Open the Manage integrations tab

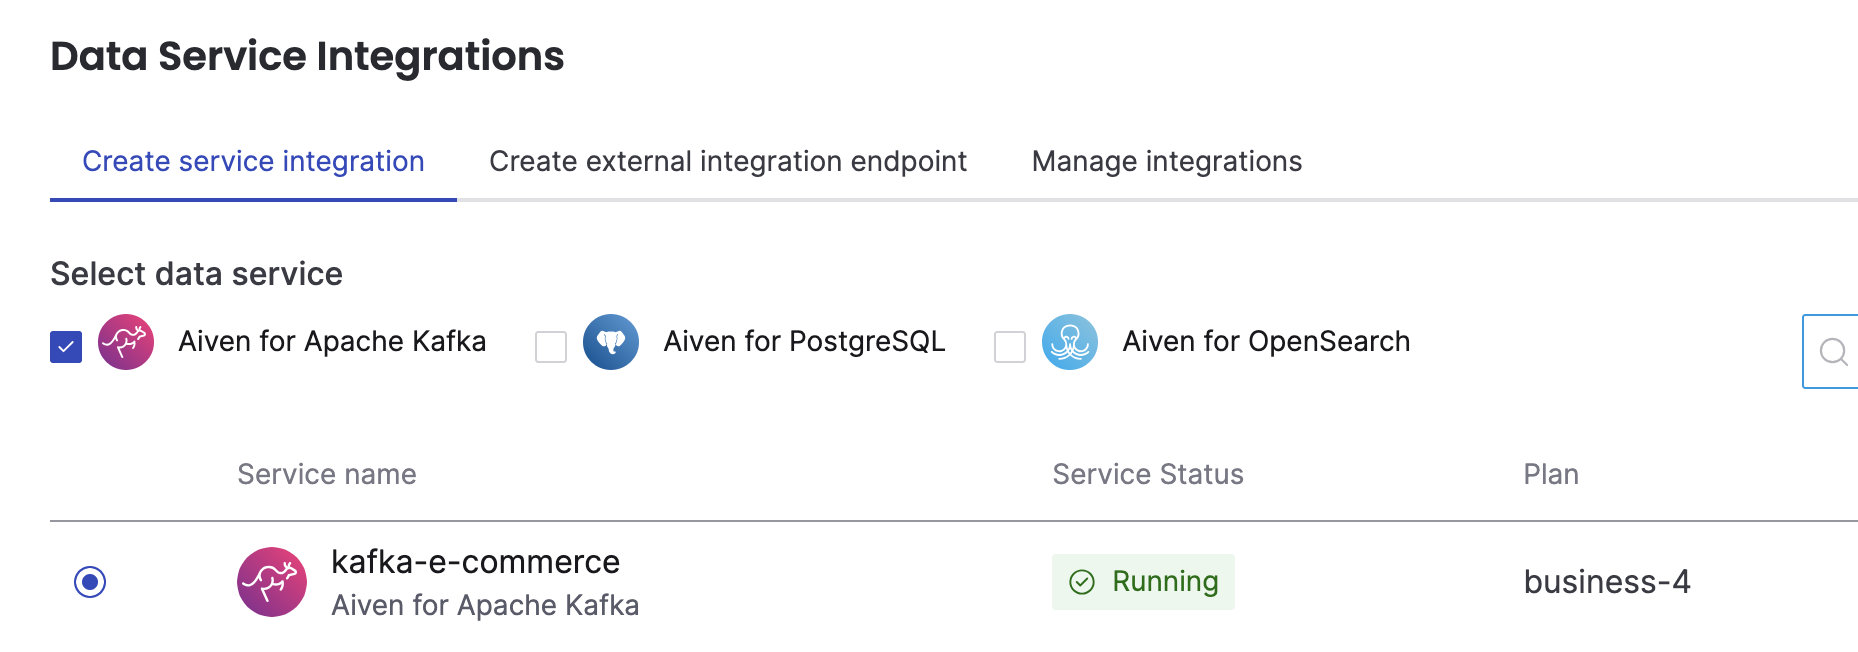(1167, 162)
